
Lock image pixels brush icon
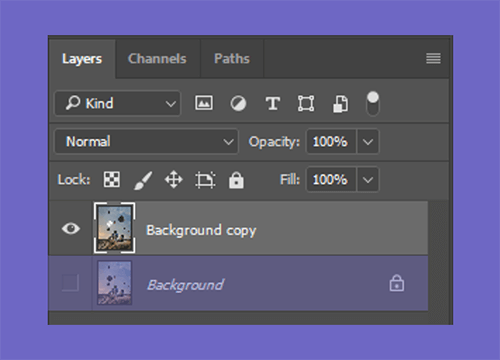[x=143, y=180]
